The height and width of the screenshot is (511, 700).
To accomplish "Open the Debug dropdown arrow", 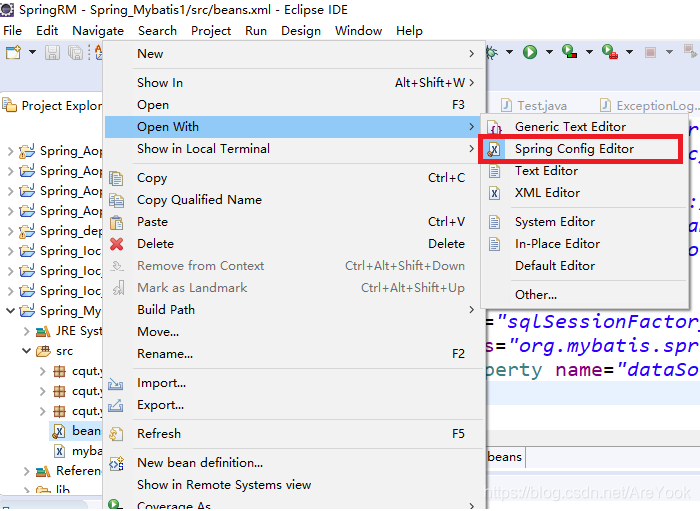I will (x=509, y=52).
